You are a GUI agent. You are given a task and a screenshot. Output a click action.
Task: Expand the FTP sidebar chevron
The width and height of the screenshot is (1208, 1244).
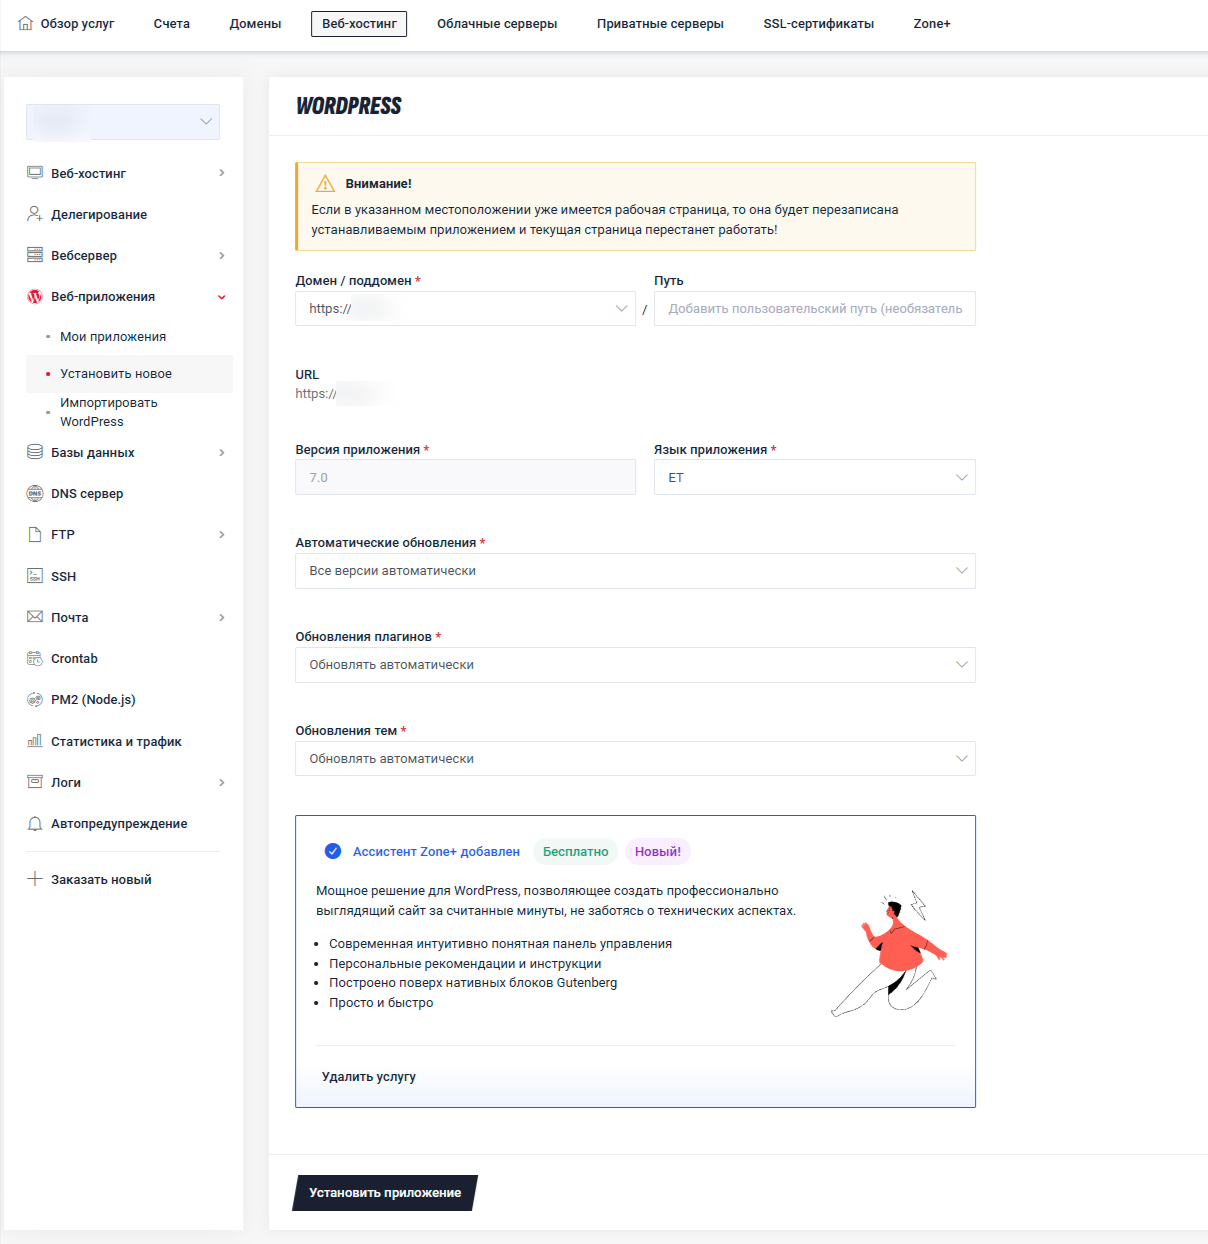pos(222,534)
